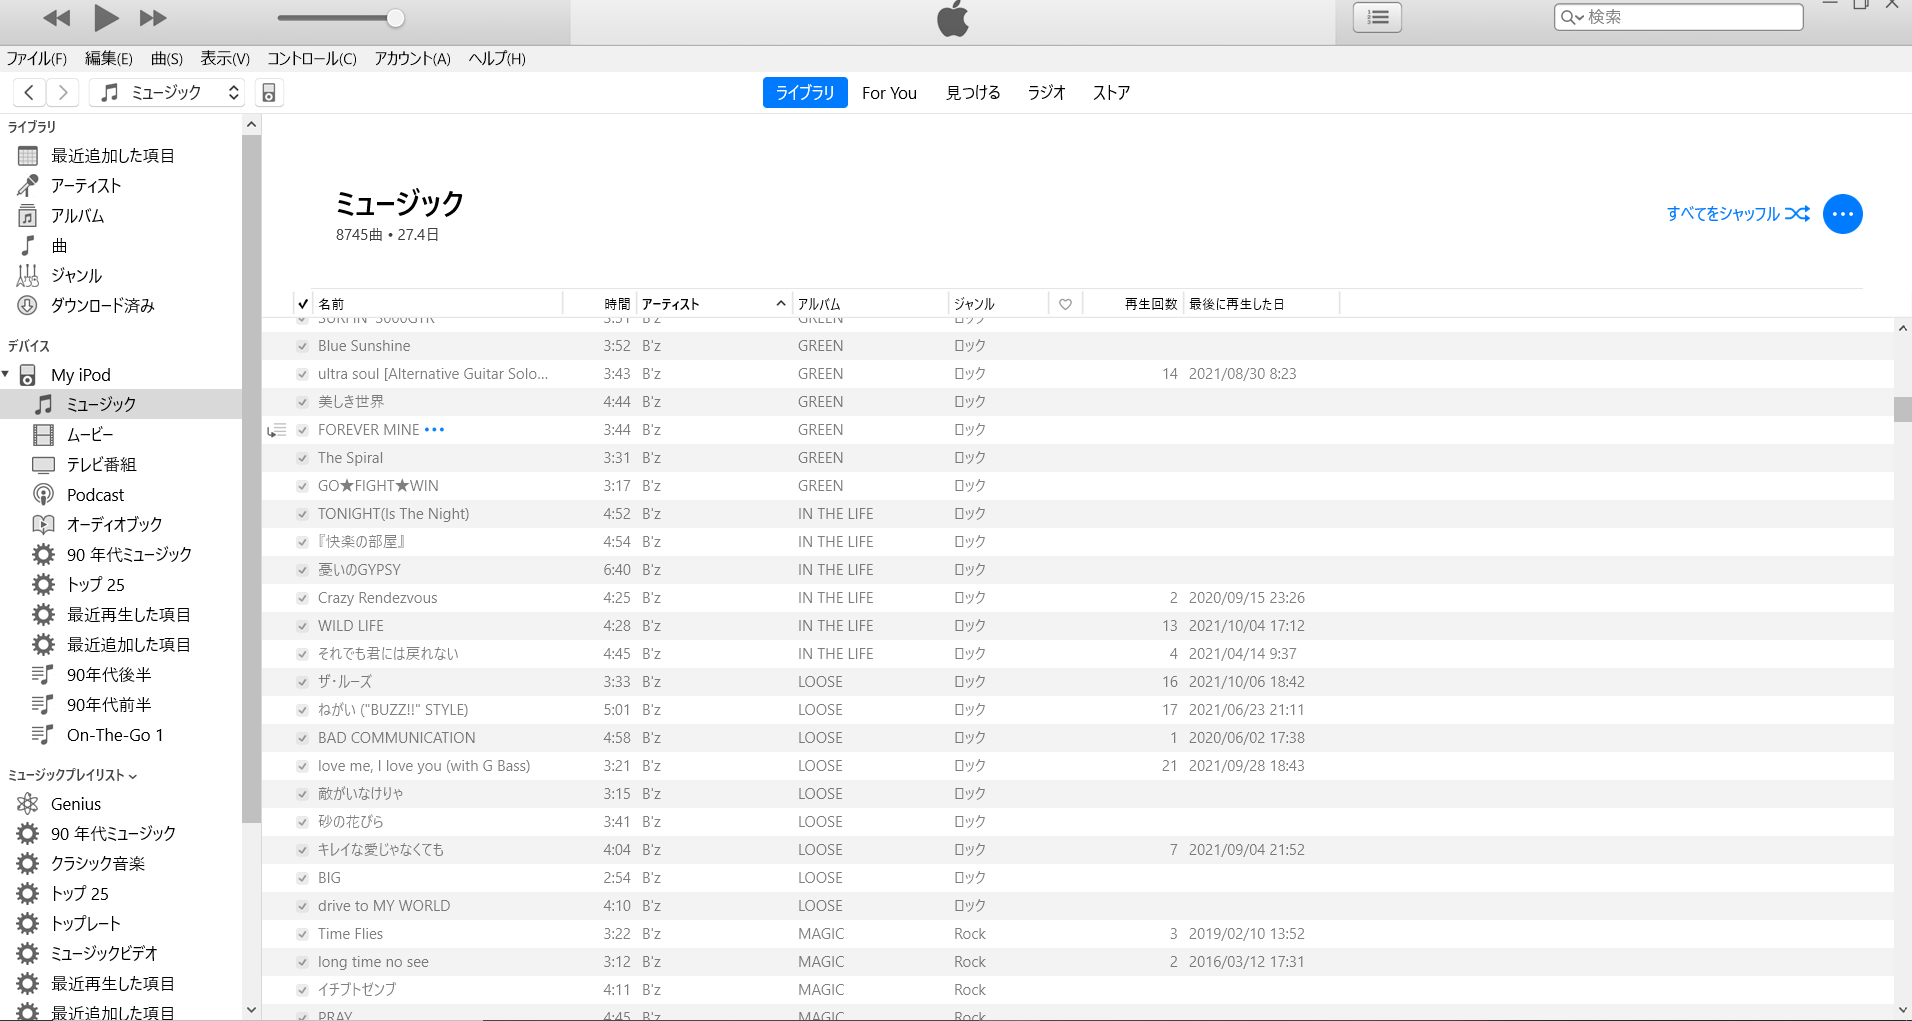Open the アカウント(A) menu
This screenshot has height=1021, width=1912.
[x=413, y=58]
